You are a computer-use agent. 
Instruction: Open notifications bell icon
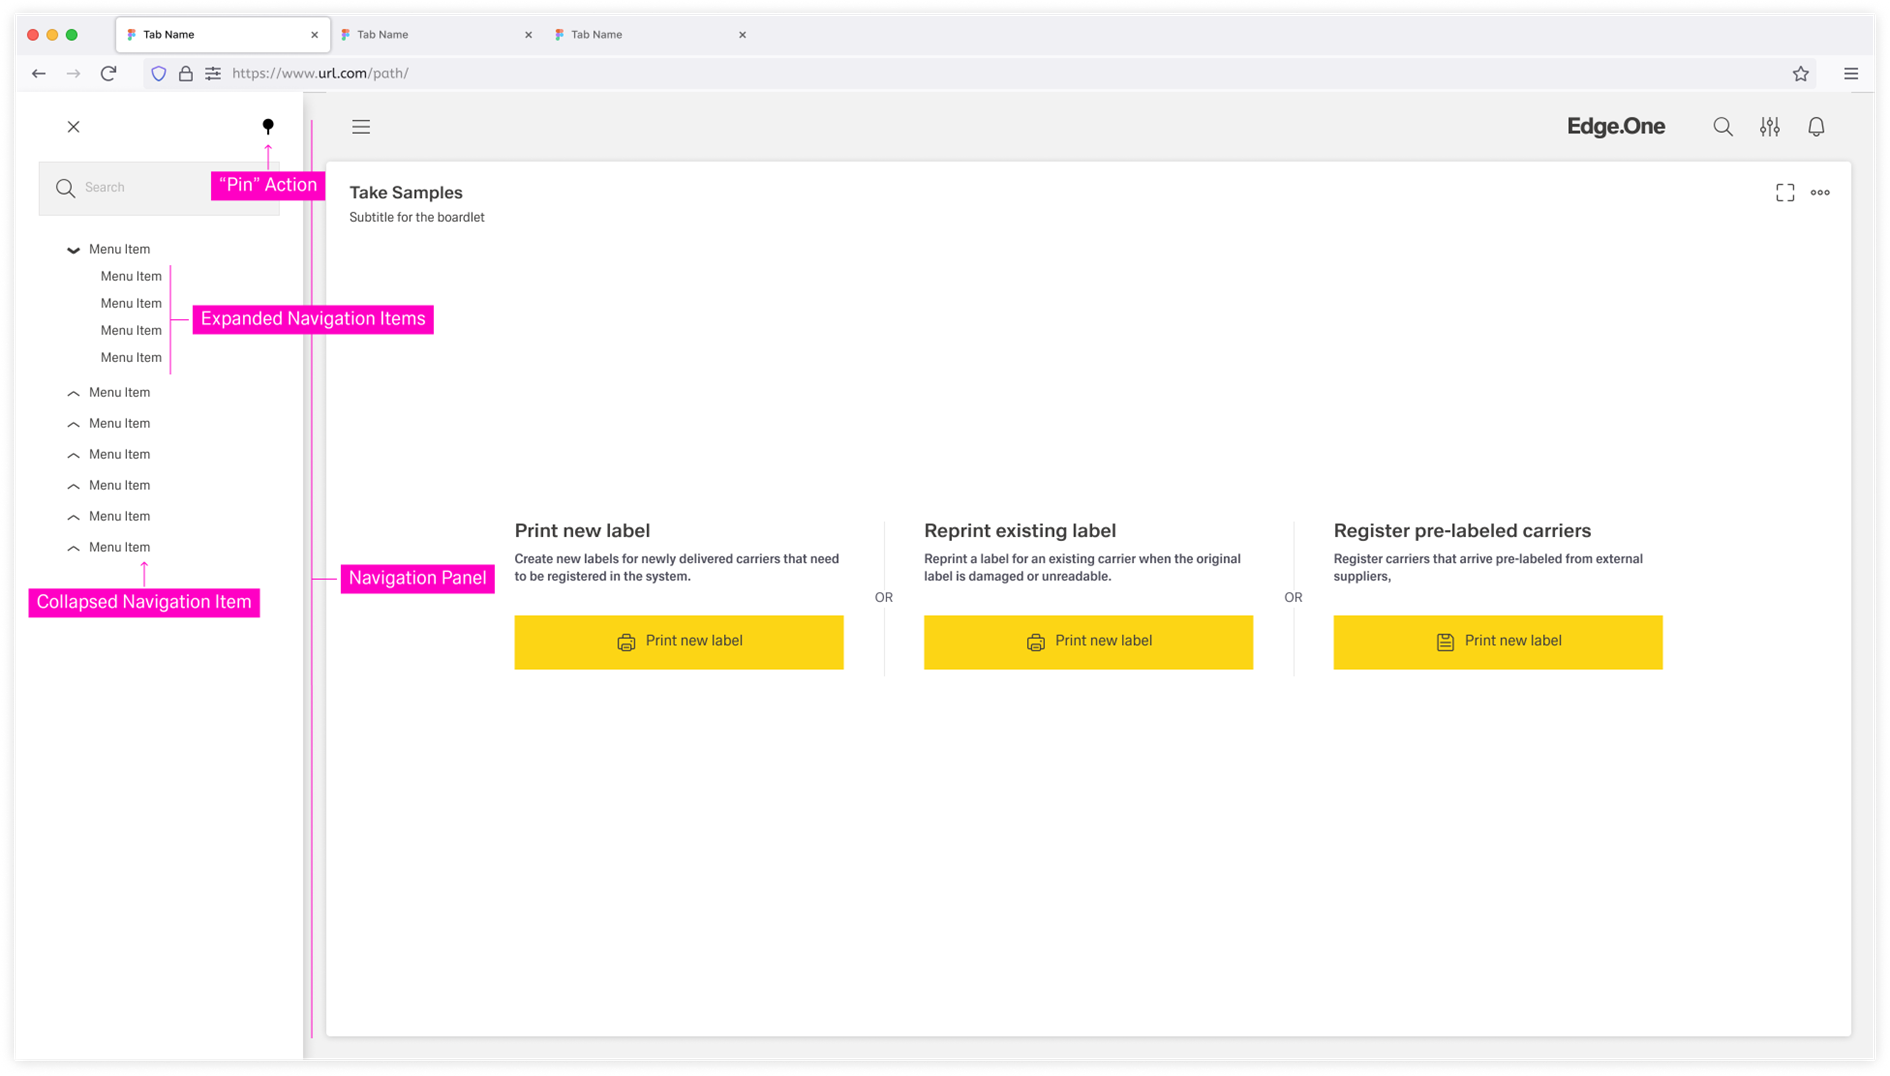pos(1816,127)
